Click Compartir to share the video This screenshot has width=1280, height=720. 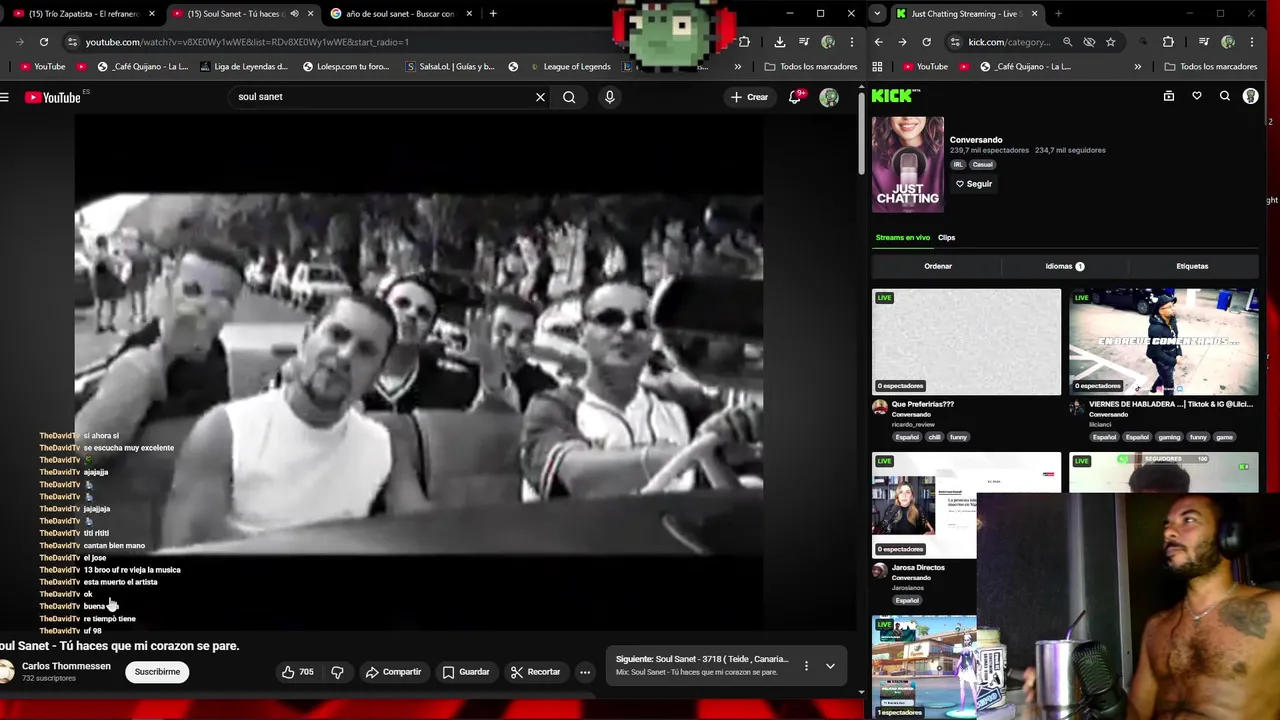[393, 672]
